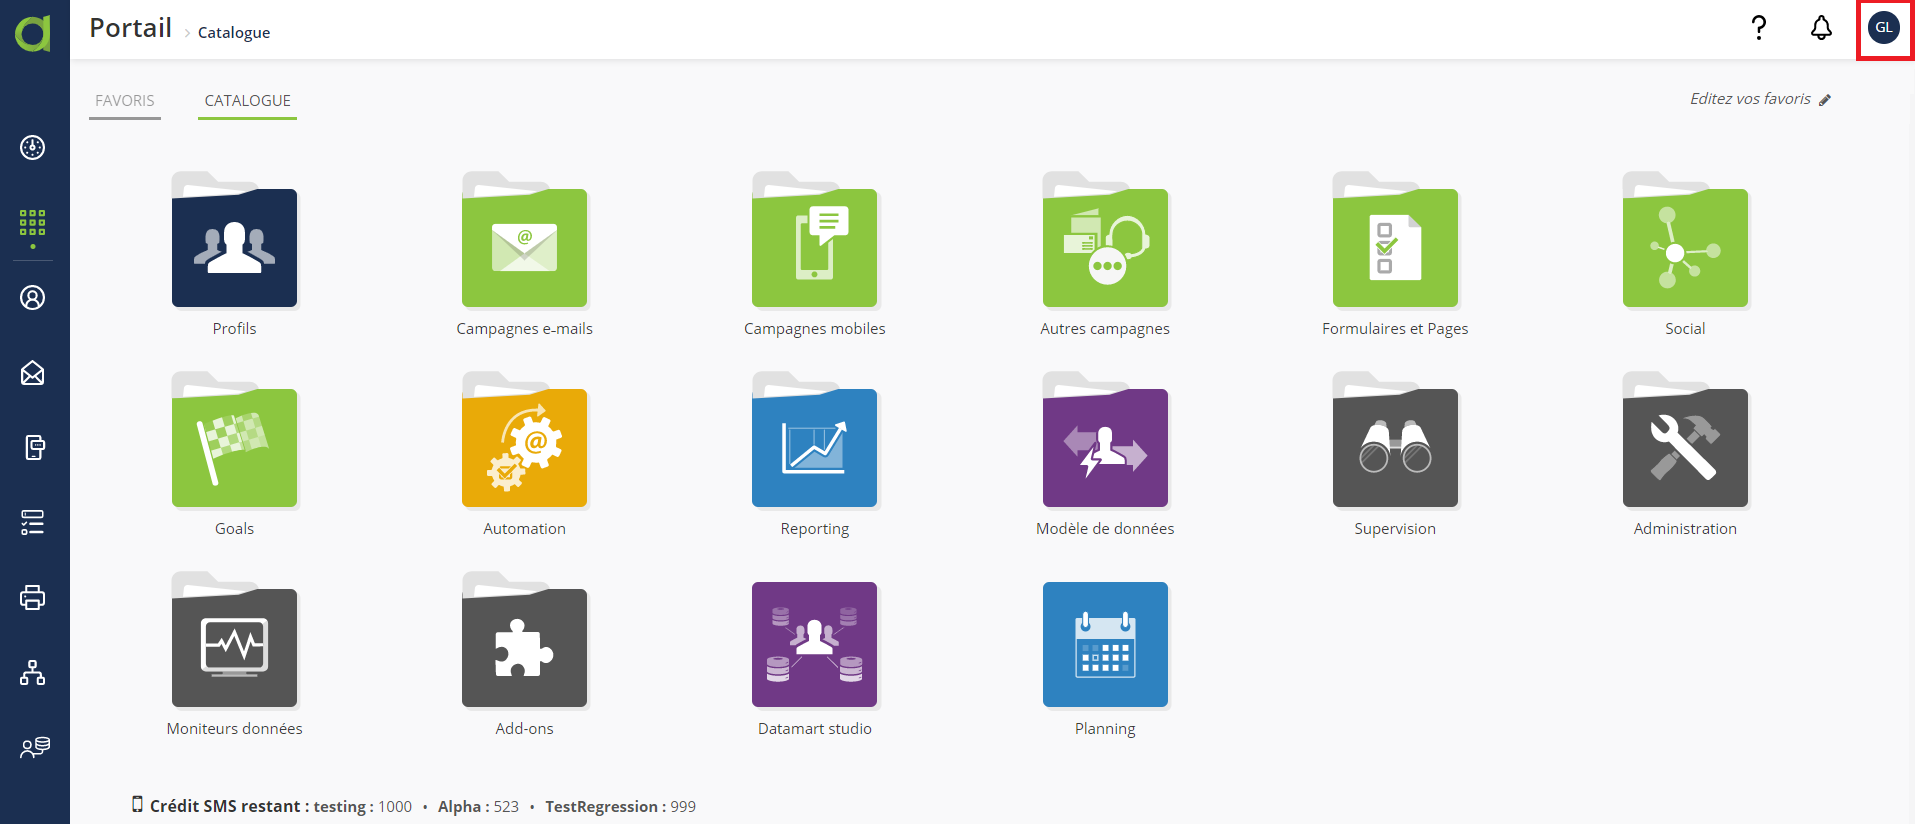Open the Supervision folder

[1395, 448]
